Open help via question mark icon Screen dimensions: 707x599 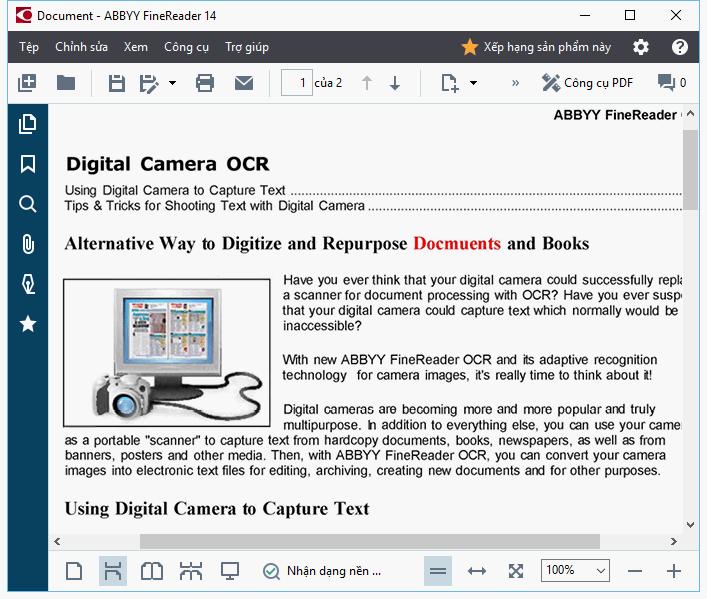pyautogui.click(x=679, y=47)
